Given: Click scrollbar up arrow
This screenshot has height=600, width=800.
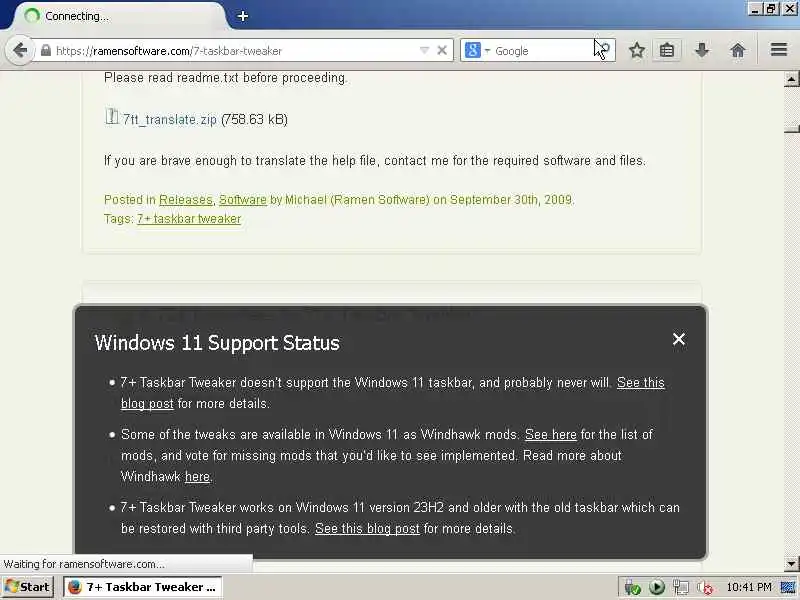Looking at the screenshot, I should click(791, 79).
